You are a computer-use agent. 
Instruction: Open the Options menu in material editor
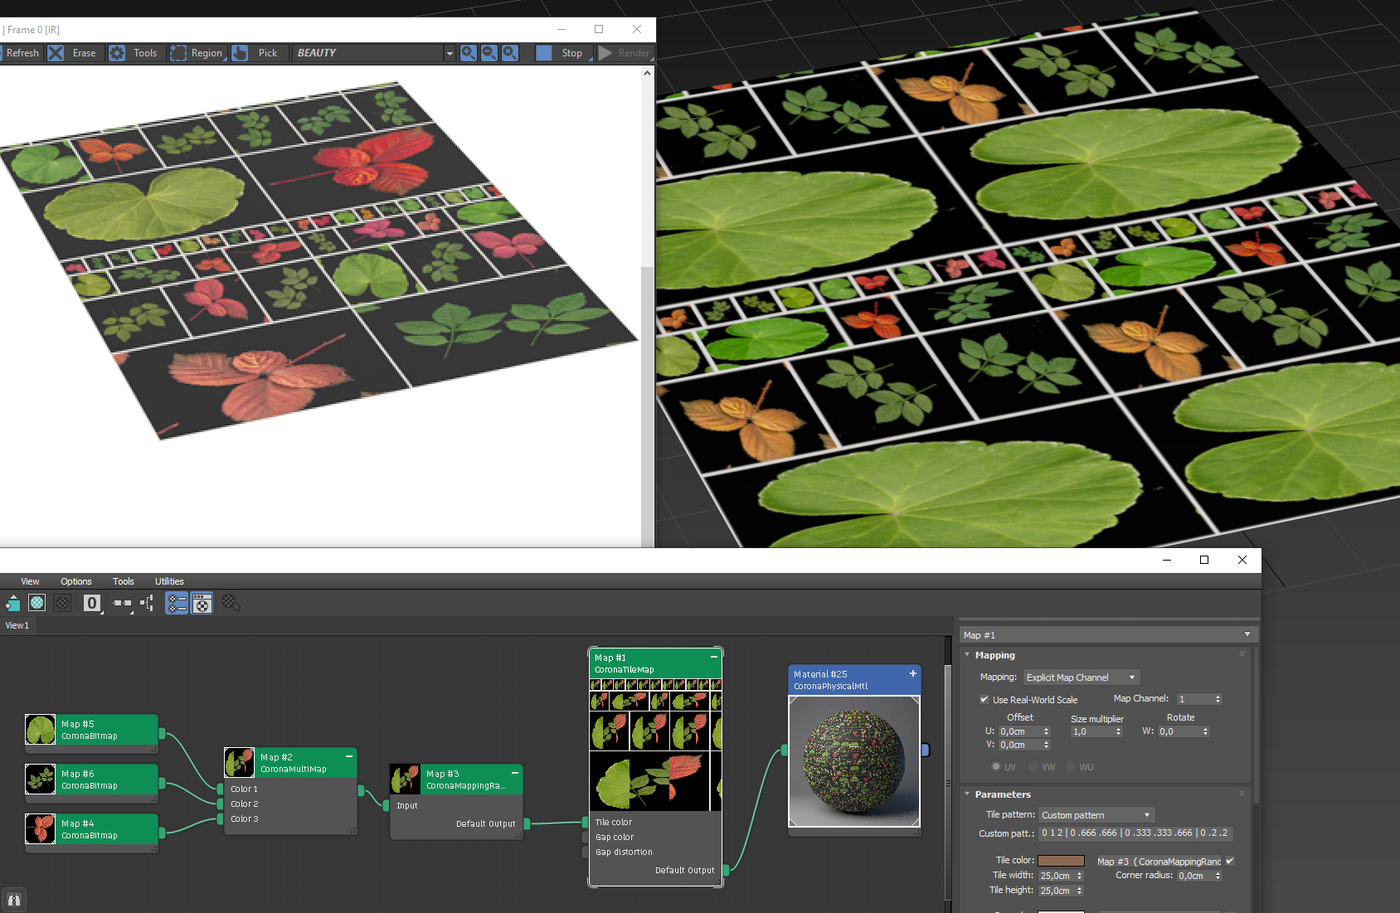click(x=76, y=581)
